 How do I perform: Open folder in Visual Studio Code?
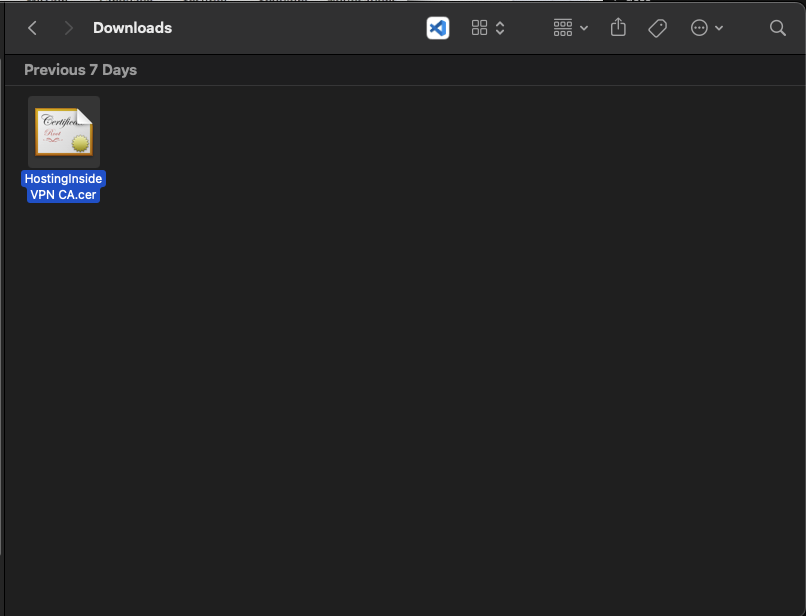[x=438, y=28]
